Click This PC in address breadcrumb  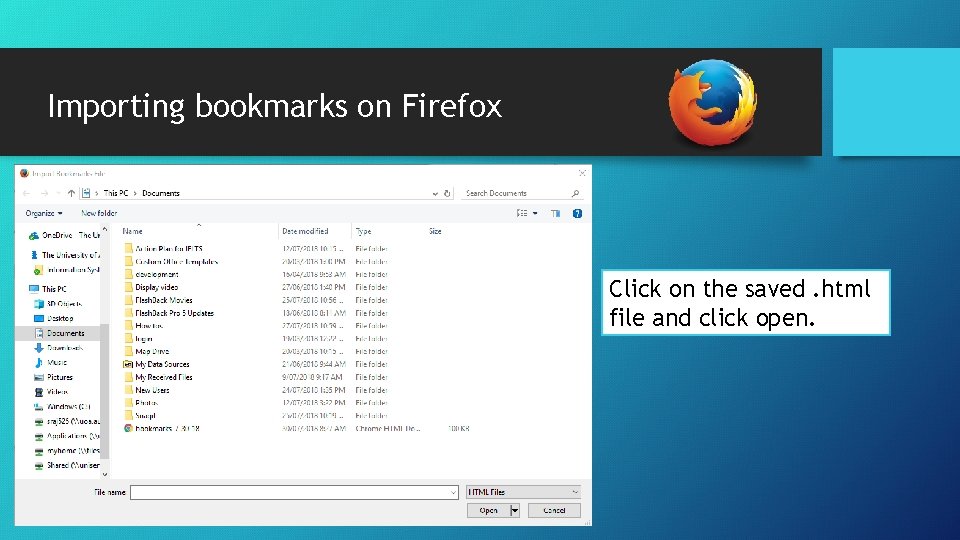pos(116,193)
